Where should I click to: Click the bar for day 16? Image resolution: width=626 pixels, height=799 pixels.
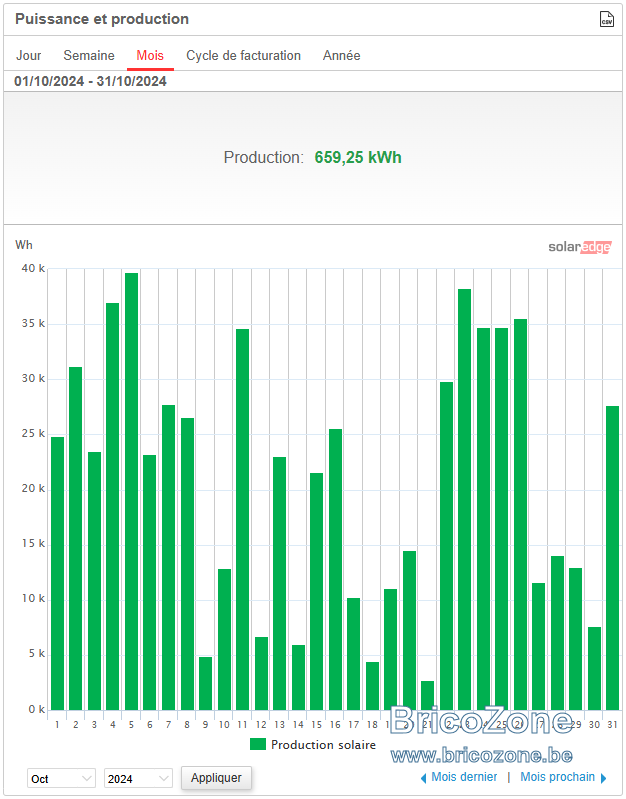point(335,570)
